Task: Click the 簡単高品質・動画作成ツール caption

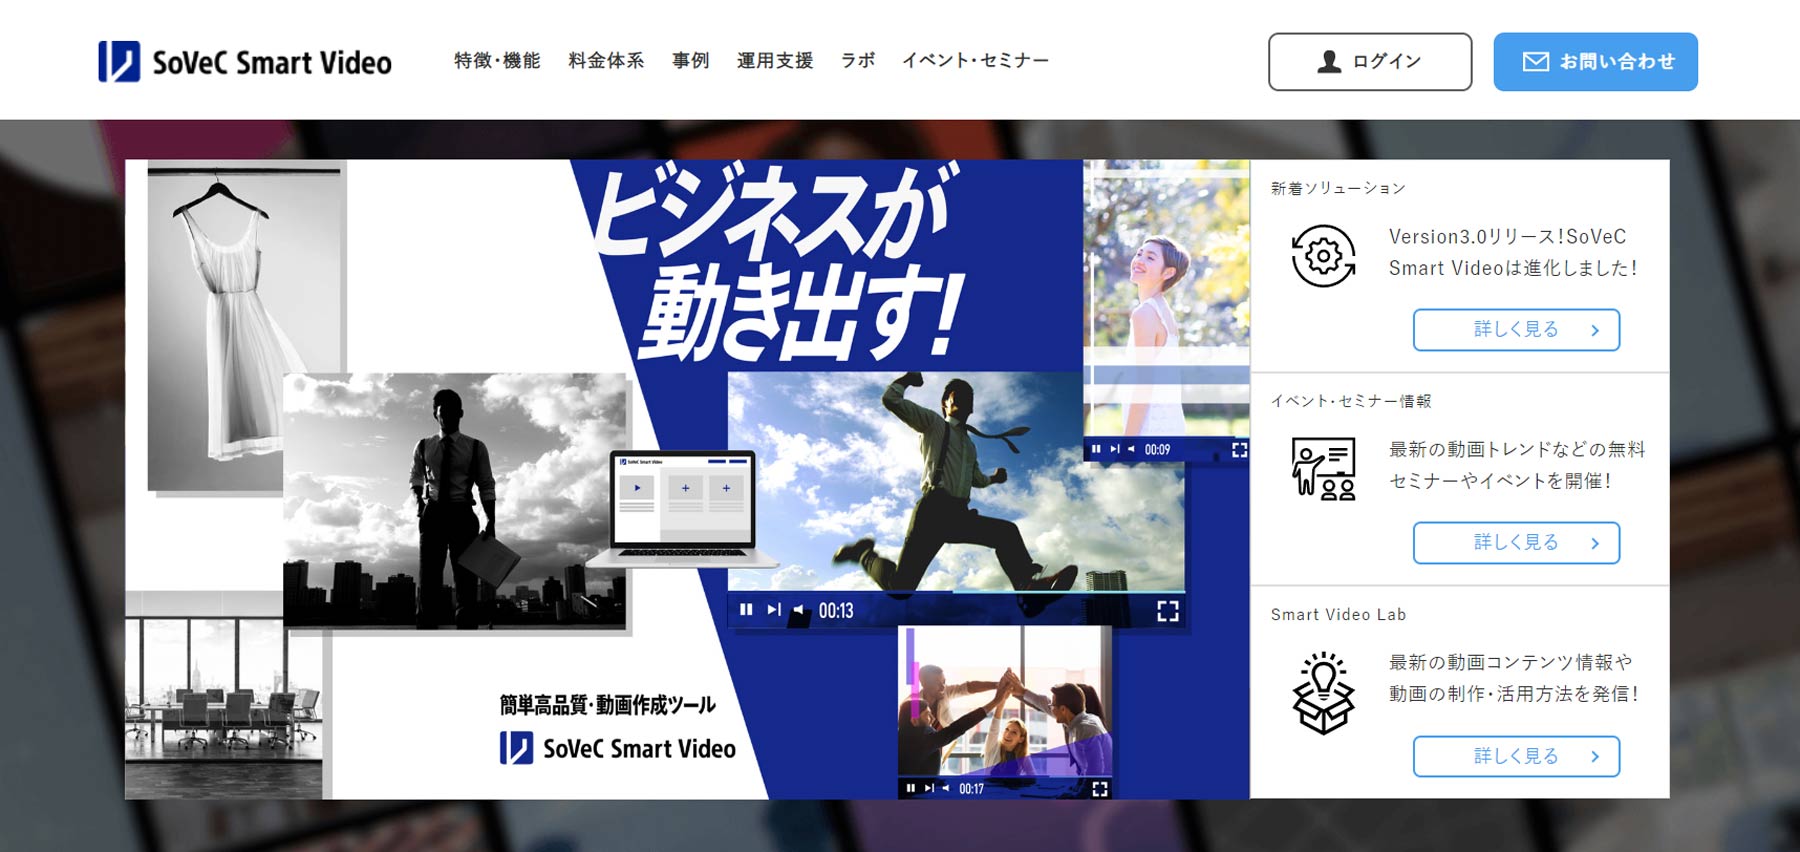Action: pos(608,705)
